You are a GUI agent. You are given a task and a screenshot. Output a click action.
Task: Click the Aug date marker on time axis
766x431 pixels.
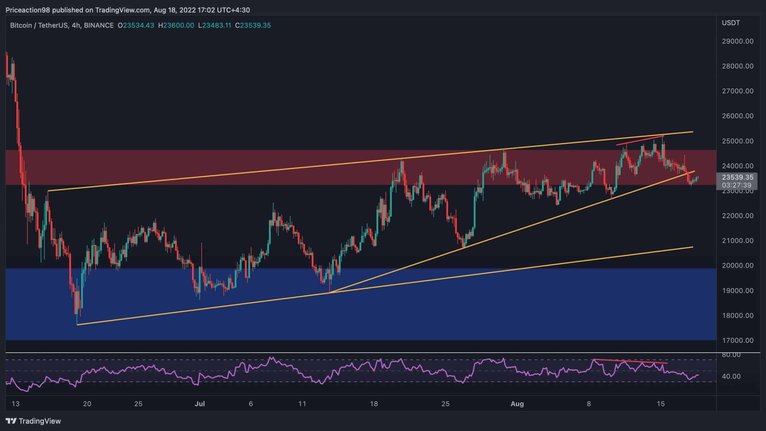[517, 404]
